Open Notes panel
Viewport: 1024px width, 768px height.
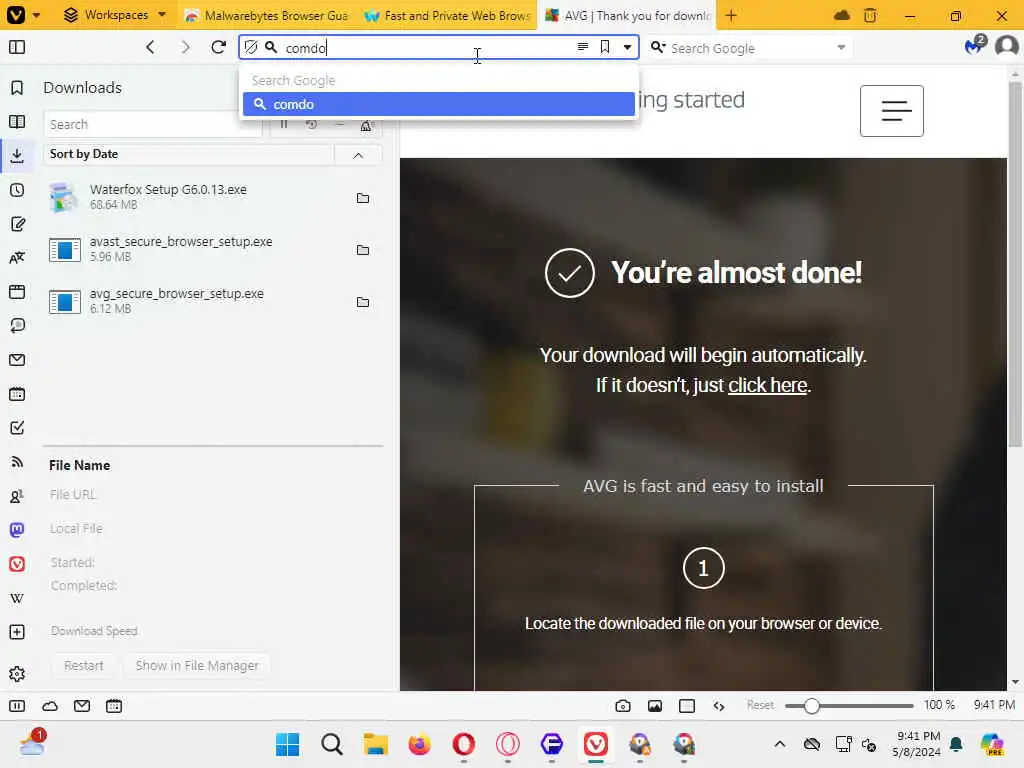tap(17, 224)
